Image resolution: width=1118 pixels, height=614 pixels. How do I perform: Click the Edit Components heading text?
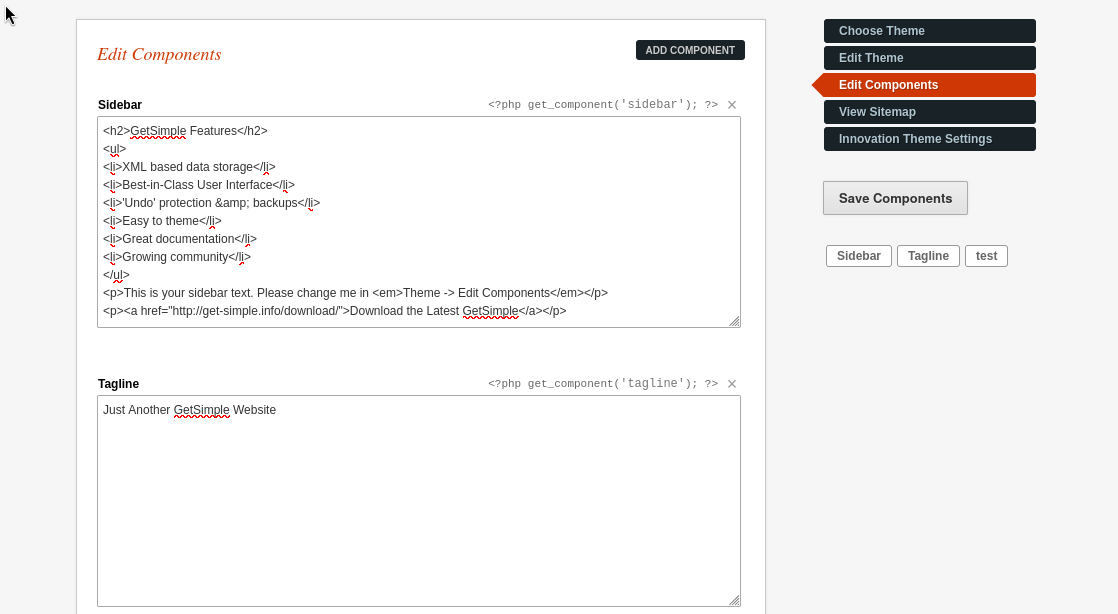pyautogui.click(x=159, y=55)
